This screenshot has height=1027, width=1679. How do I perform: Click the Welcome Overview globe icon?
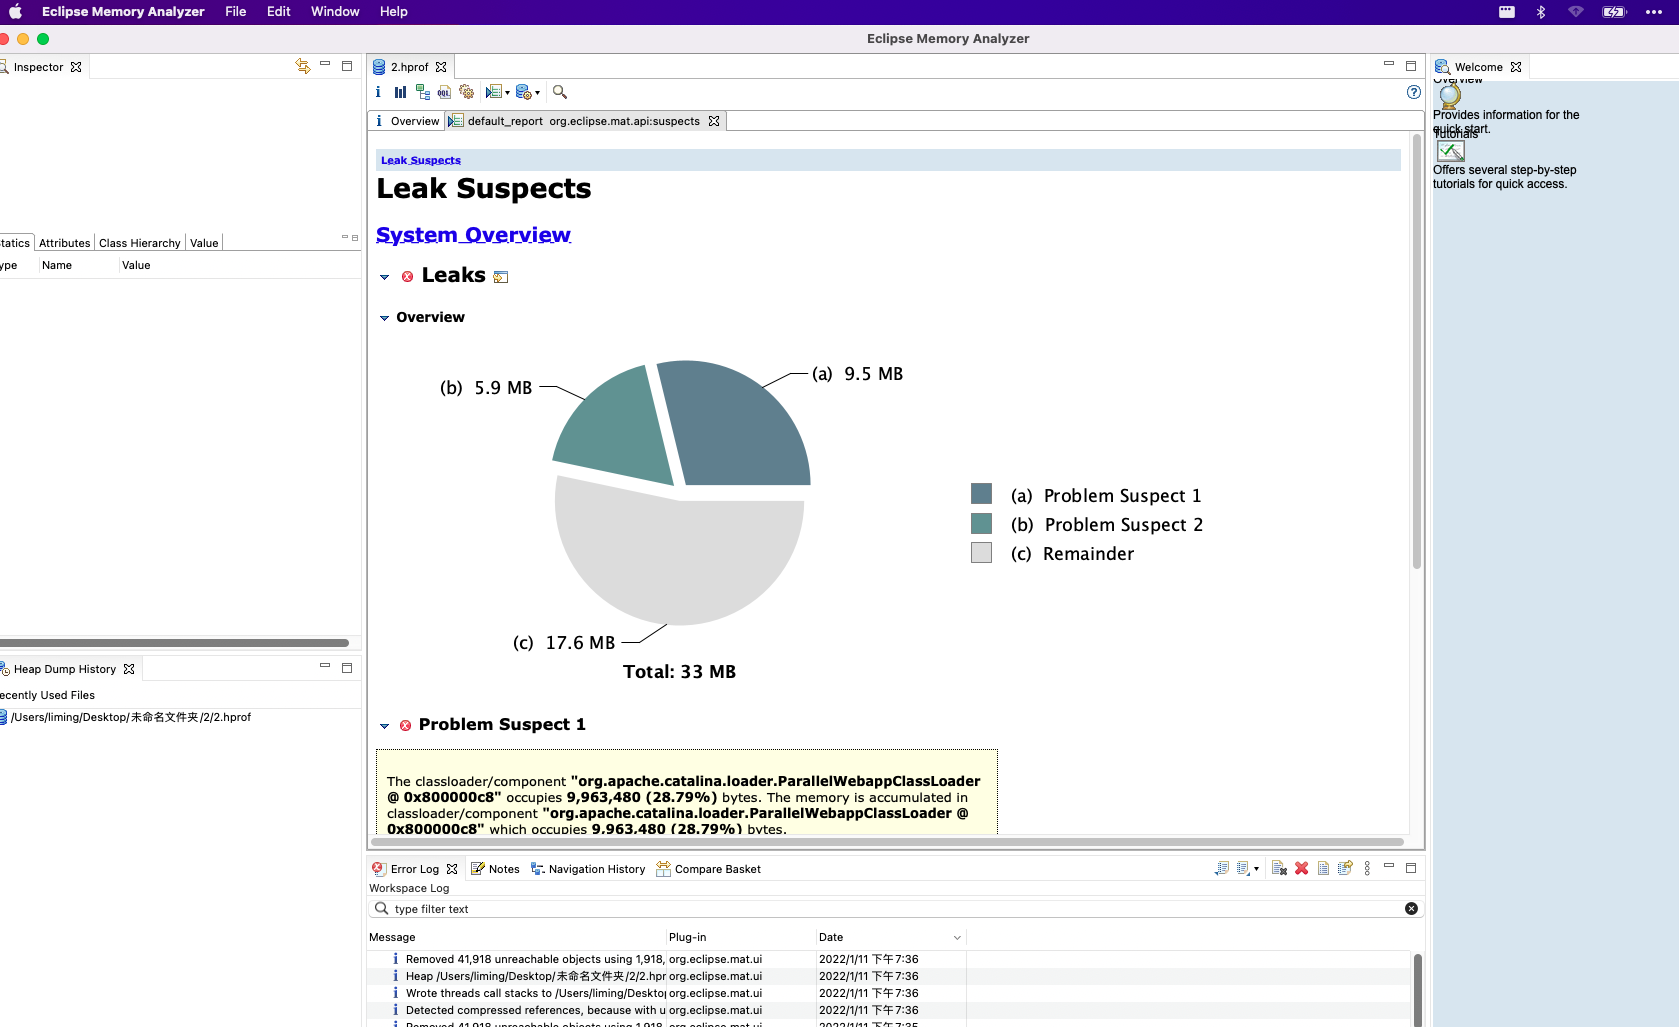[1450, 96]
